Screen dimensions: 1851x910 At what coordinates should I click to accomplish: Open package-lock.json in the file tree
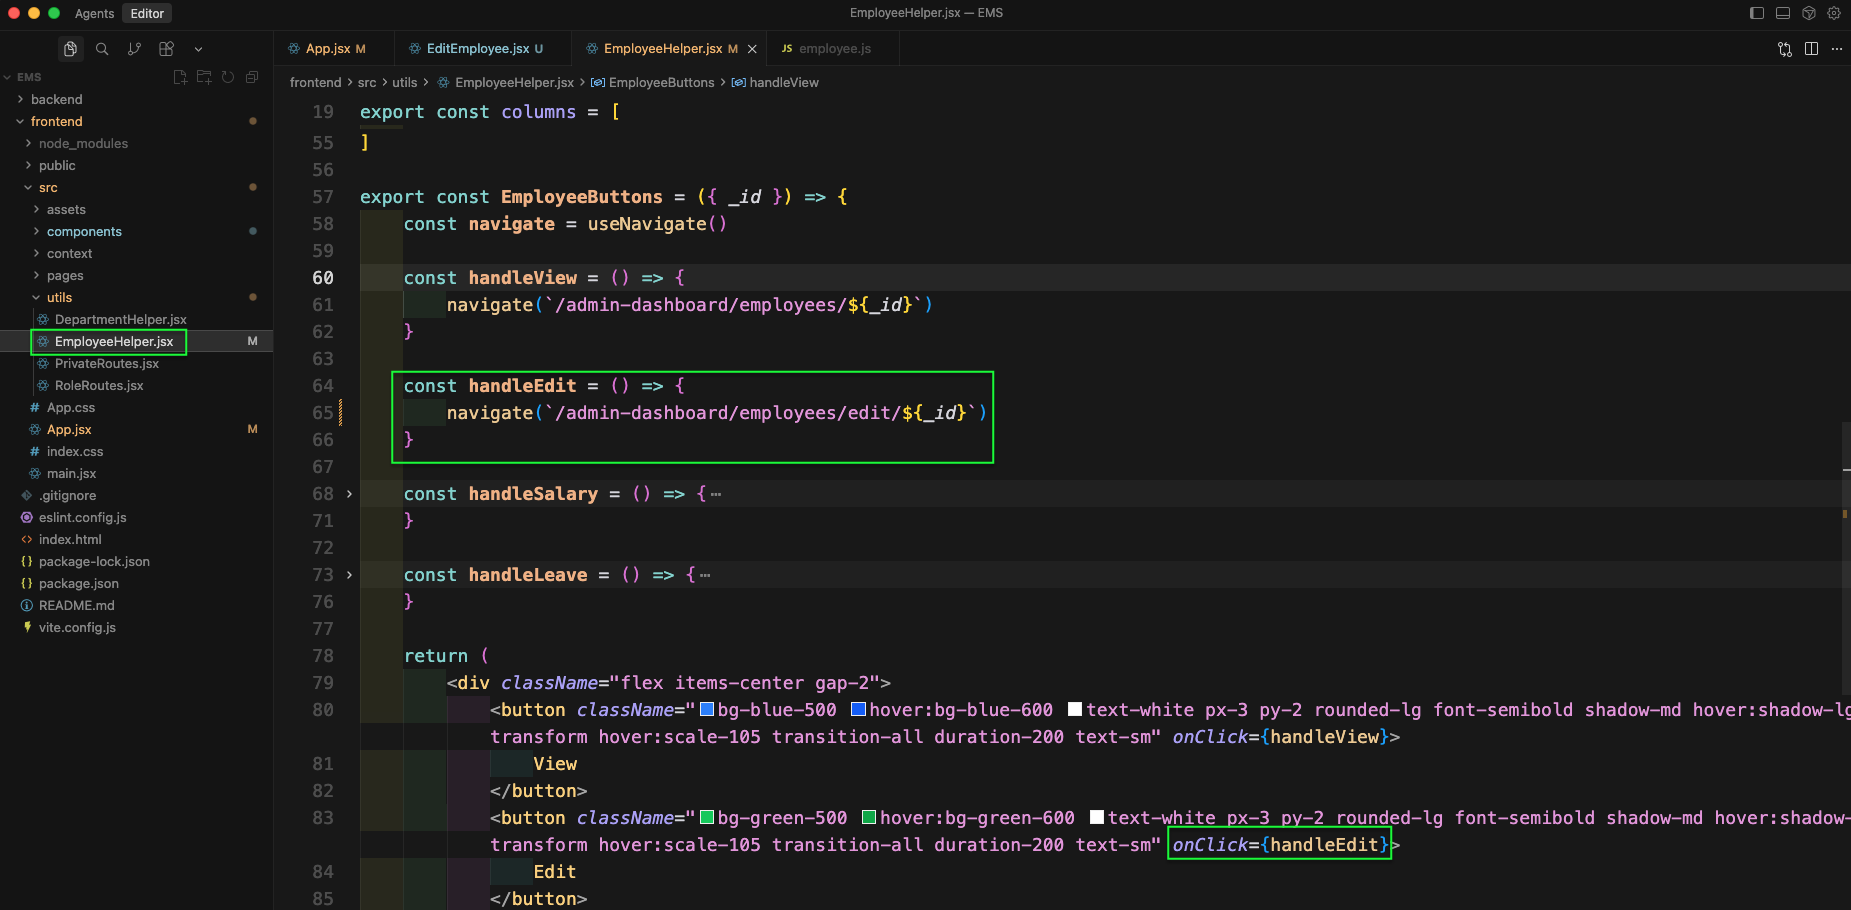[x=136, y=562]
